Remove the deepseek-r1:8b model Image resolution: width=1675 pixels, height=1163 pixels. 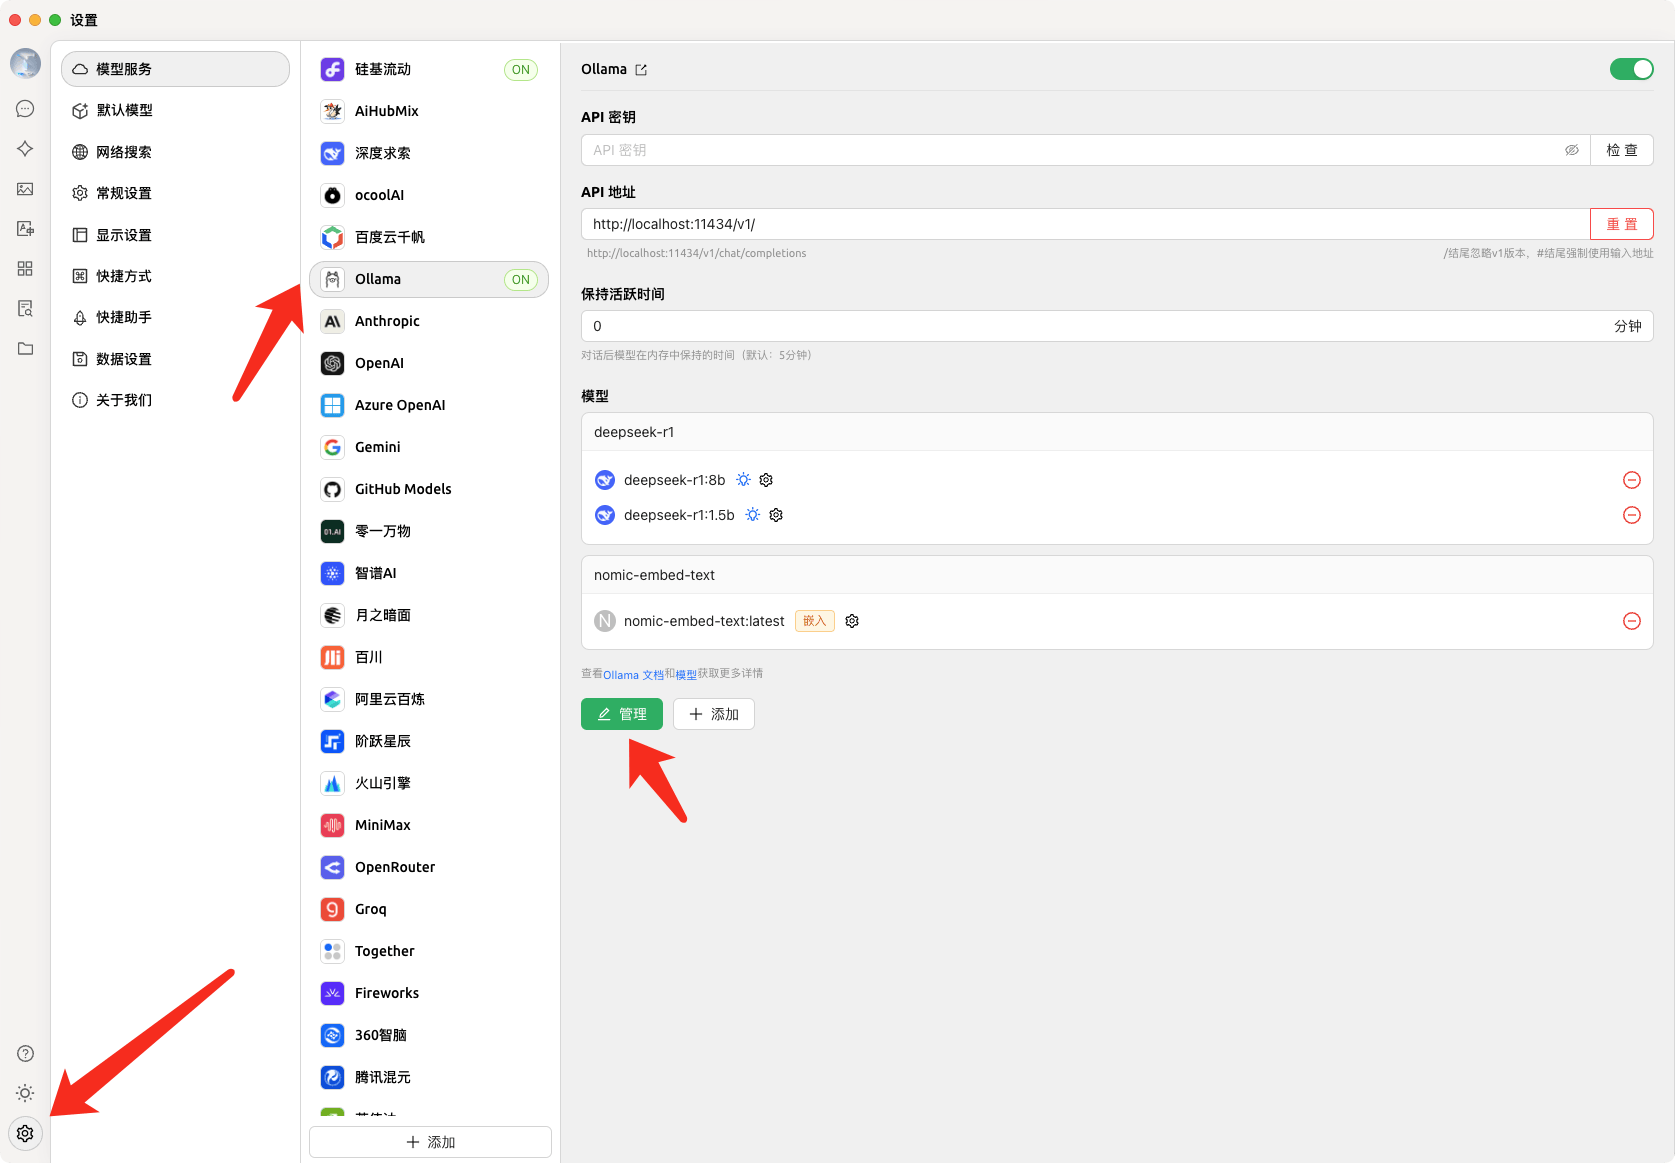[1632, 480]
